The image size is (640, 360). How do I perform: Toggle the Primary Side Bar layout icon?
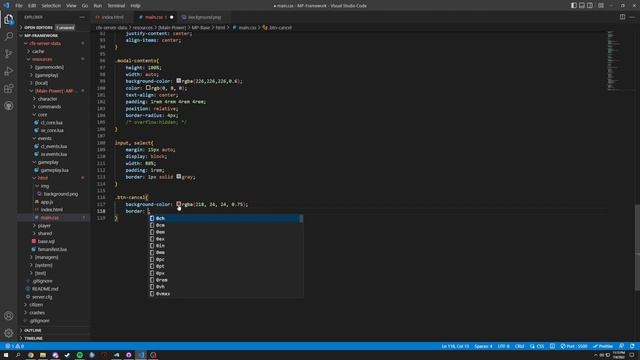click(x=574, y=6)
